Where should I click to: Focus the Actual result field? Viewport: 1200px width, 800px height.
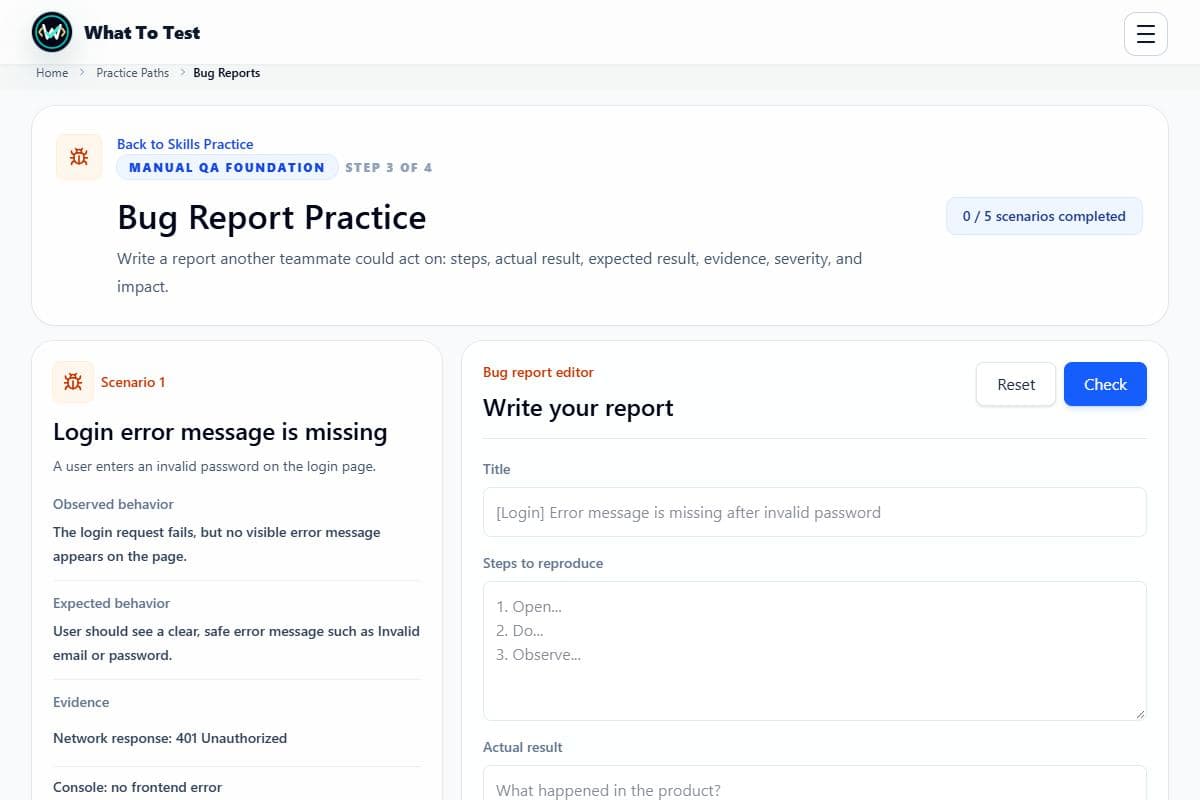[x=815, y=783]
